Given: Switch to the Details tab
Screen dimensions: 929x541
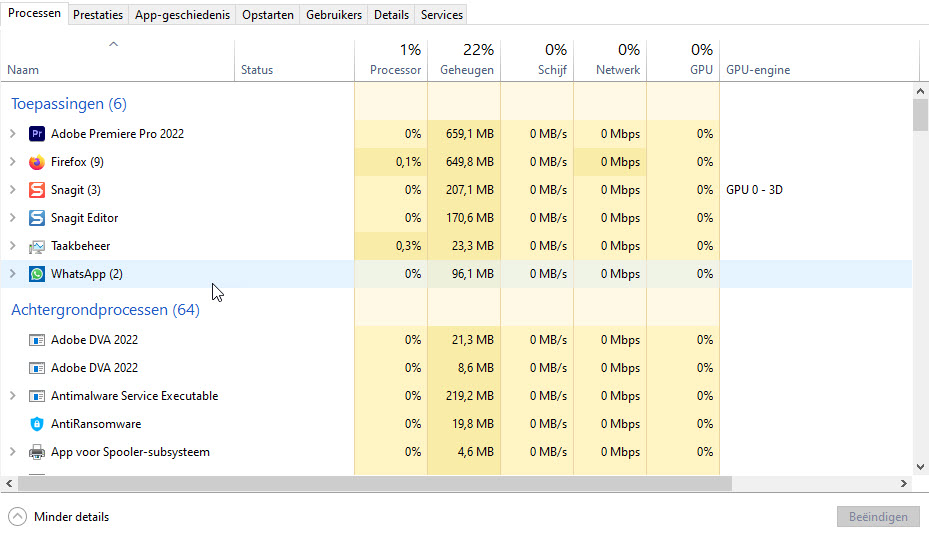Looking at the screenshot, I should pos(391,15).
